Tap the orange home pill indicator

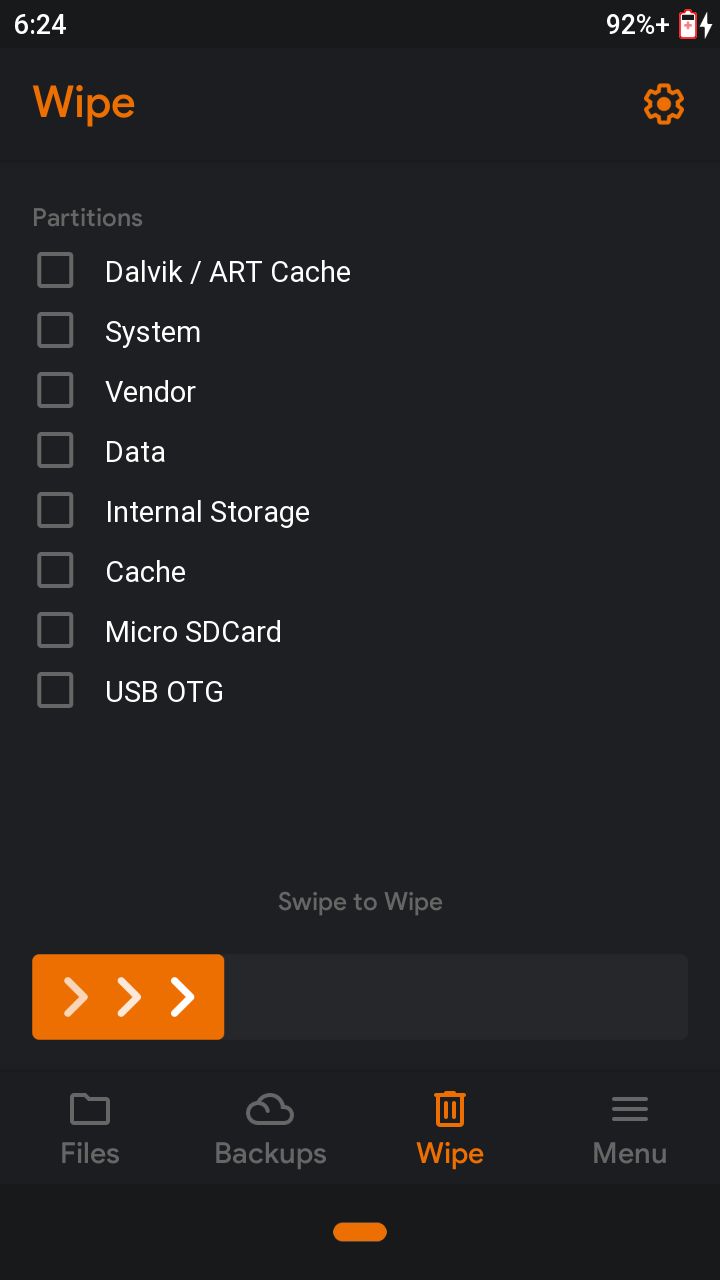tap(360, 1232)
